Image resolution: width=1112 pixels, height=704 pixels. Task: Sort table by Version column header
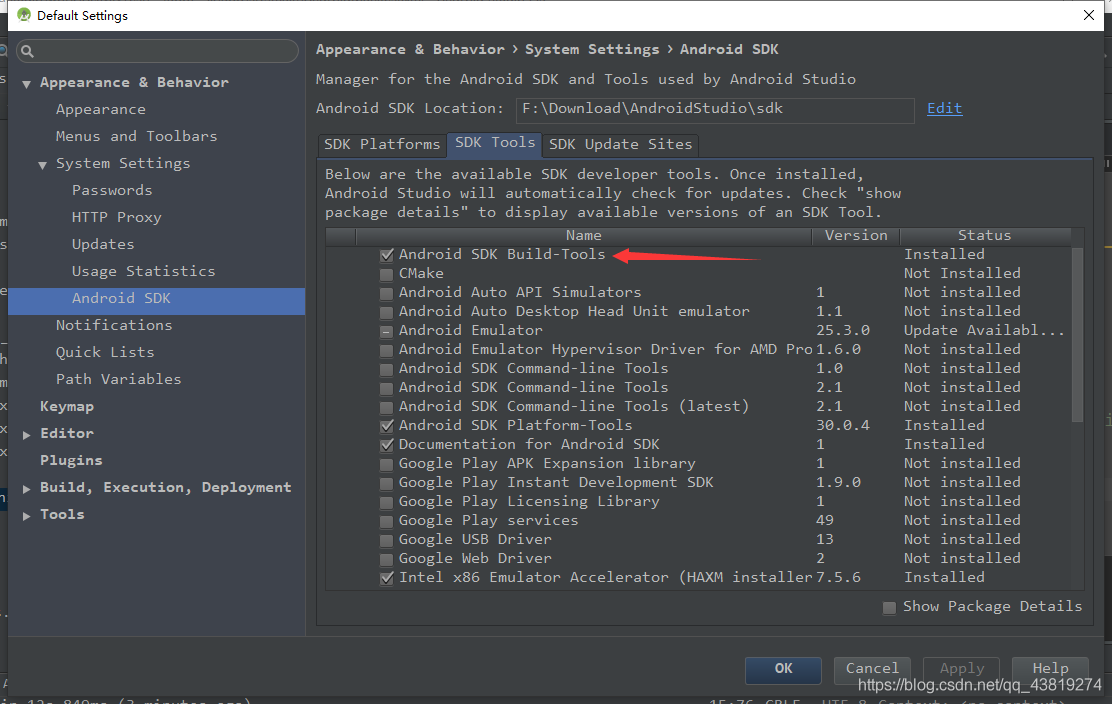tap(855, 235)
